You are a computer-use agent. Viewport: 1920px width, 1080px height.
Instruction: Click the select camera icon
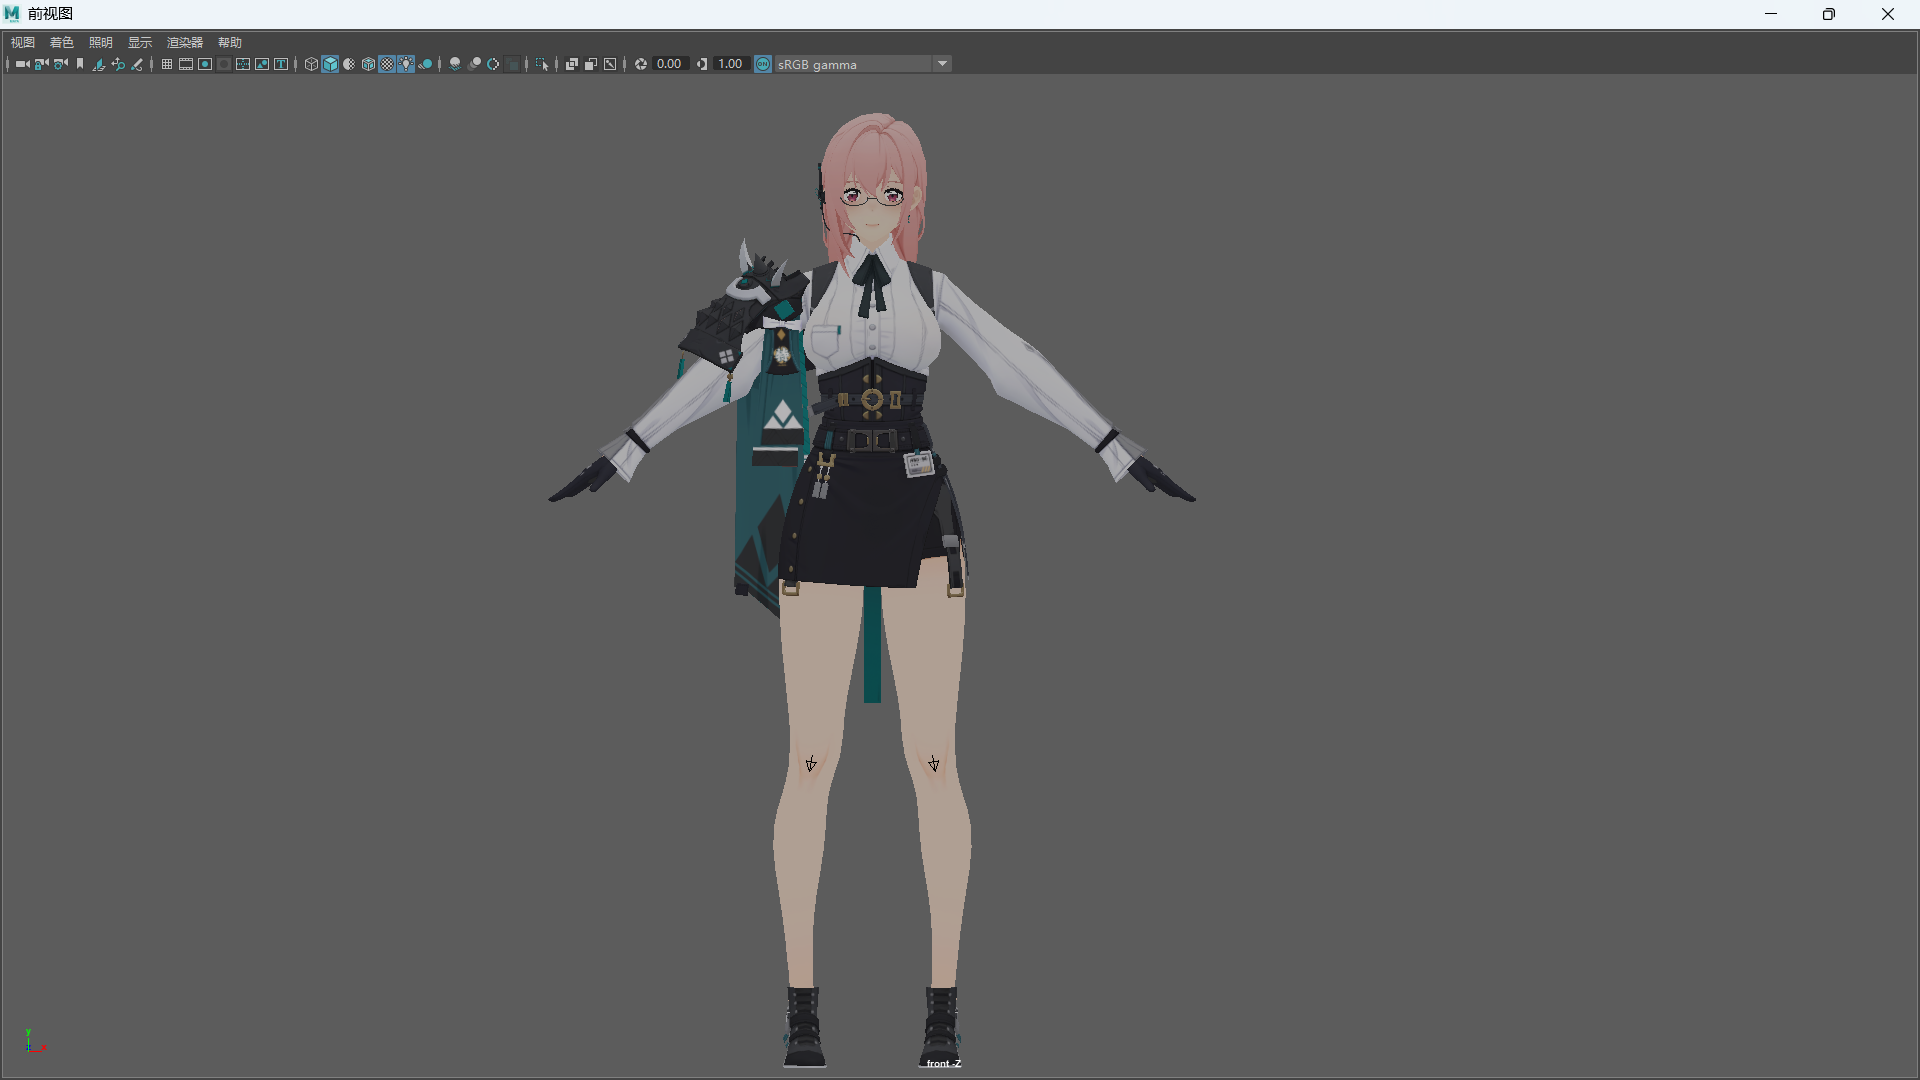pos(22,64)
